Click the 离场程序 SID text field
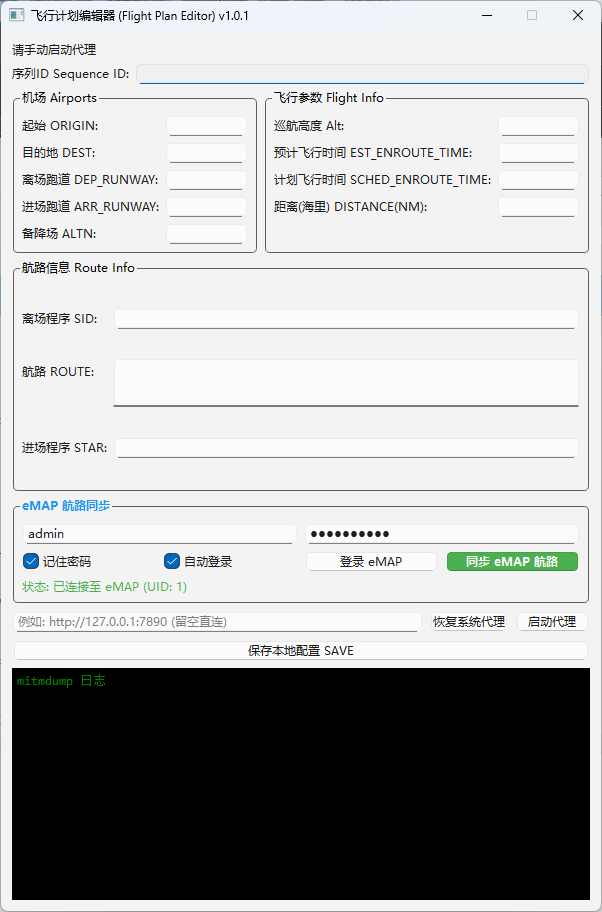Image resolution: width=602 pixels, height=912 pixels. pyautogui.click(x=346, y=319)
